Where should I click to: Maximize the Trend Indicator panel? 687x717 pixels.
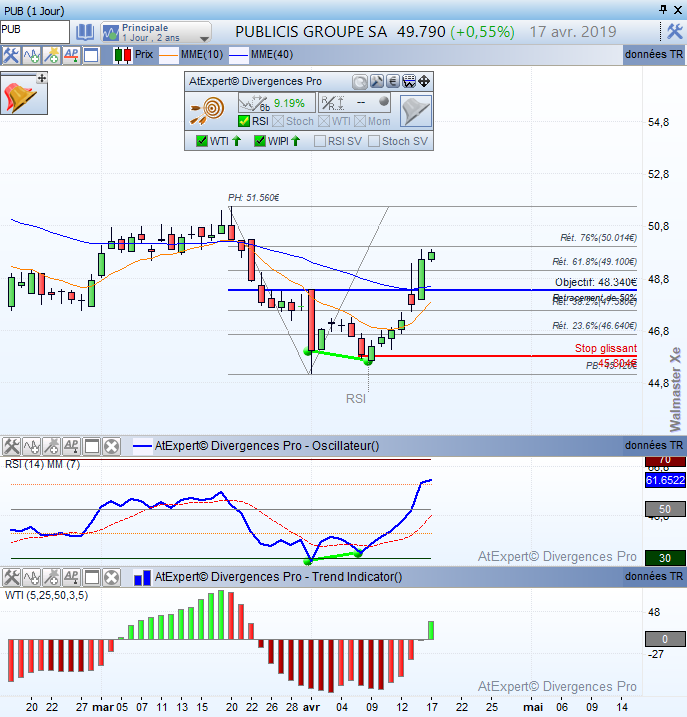pos(92,578)
